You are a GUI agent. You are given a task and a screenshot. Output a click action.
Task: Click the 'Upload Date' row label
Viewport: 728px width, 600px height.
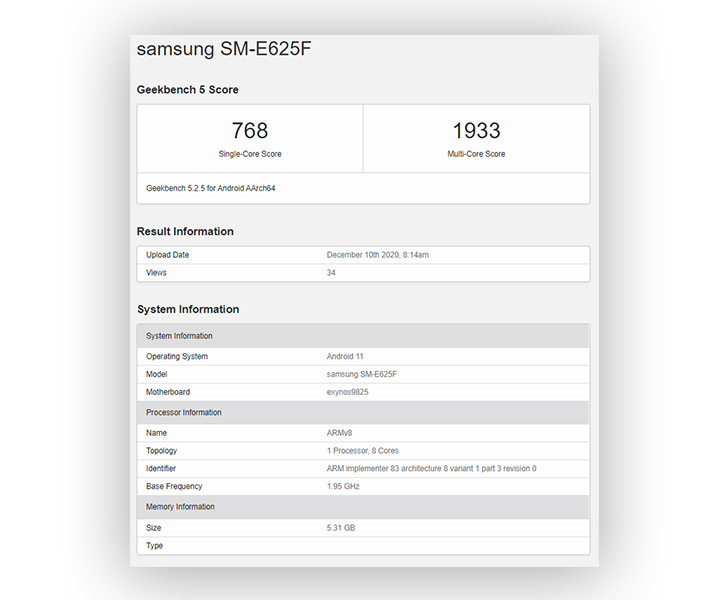(168, 255)
